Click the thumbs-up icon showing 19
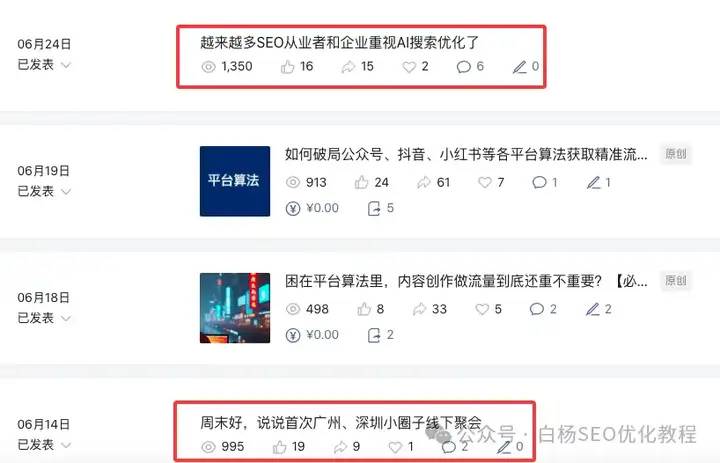The image size is (720, 463). coord(280,447)
